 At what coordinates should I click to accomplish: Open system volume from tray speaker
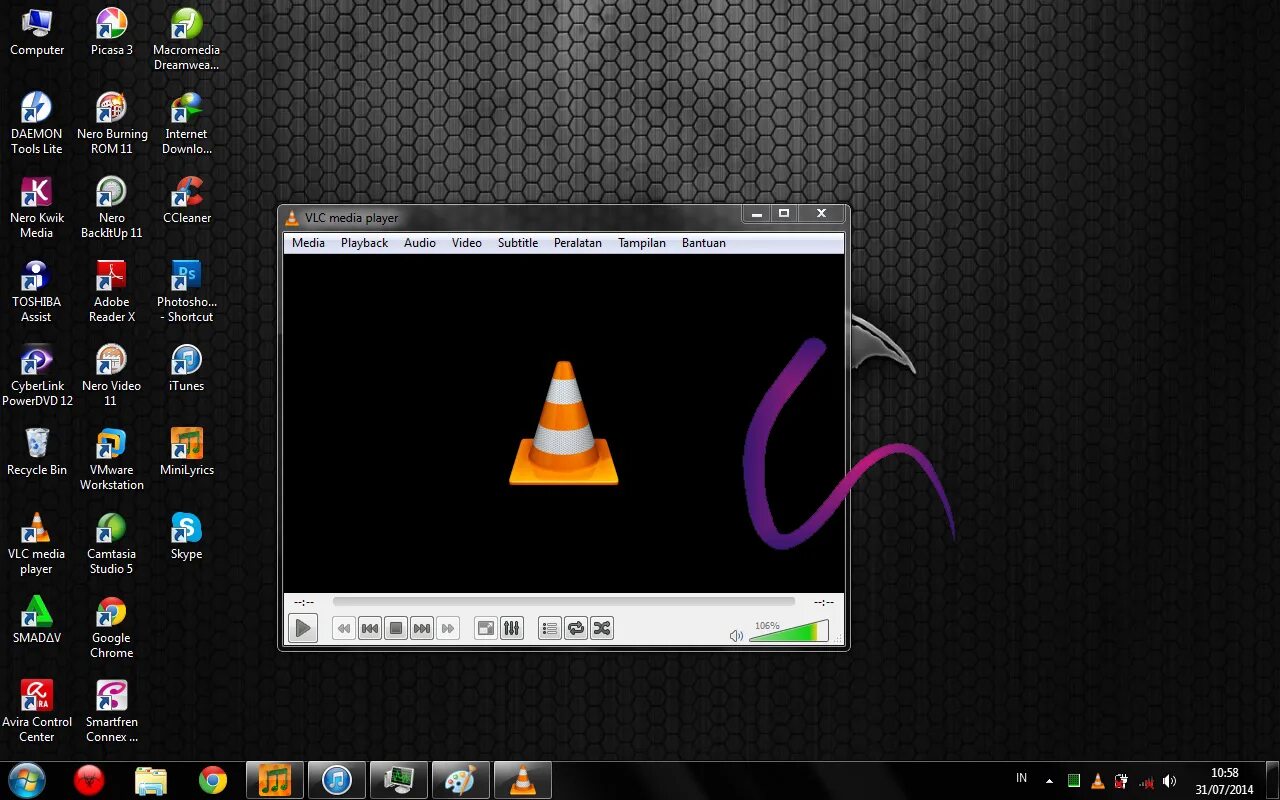point(1170,781)
